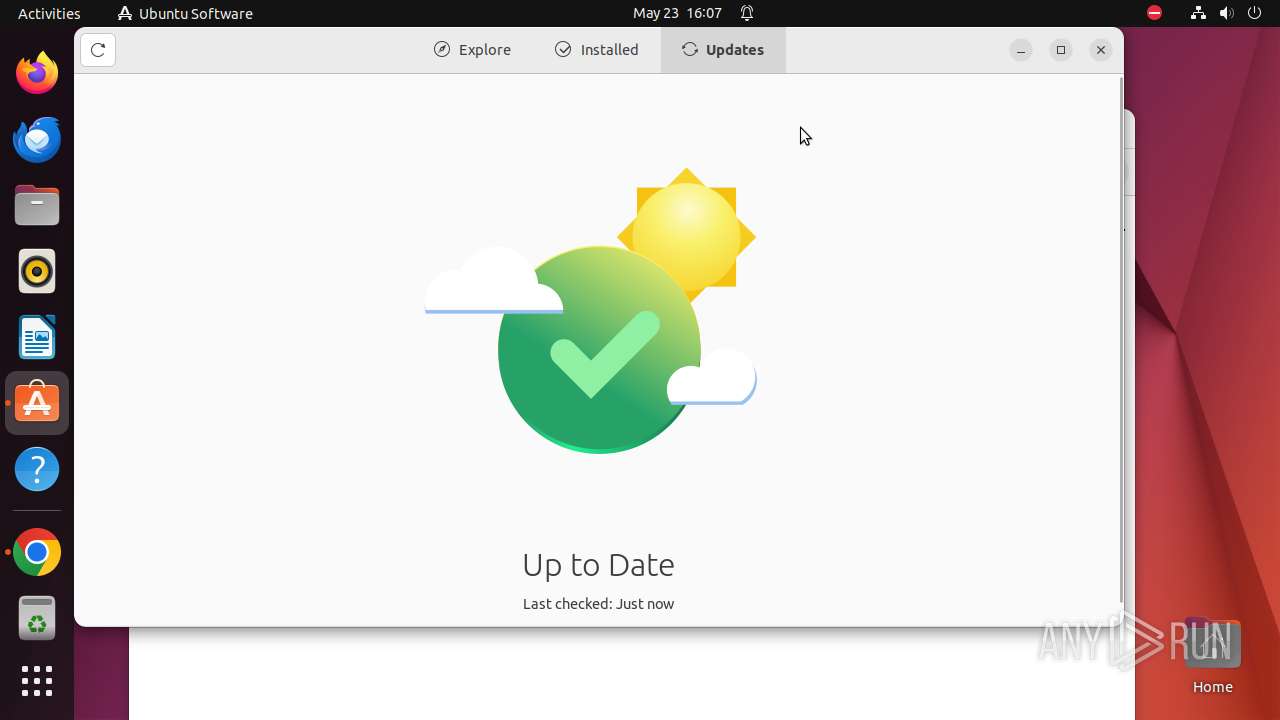Switch to the Explore tab
The height and width of the screenshot is (720, 1280).
click(472, 50)
